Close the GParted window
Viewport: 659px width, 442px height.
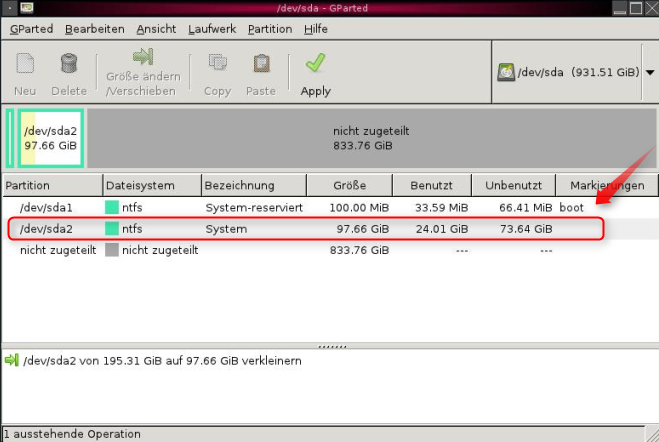coord(652,8)
